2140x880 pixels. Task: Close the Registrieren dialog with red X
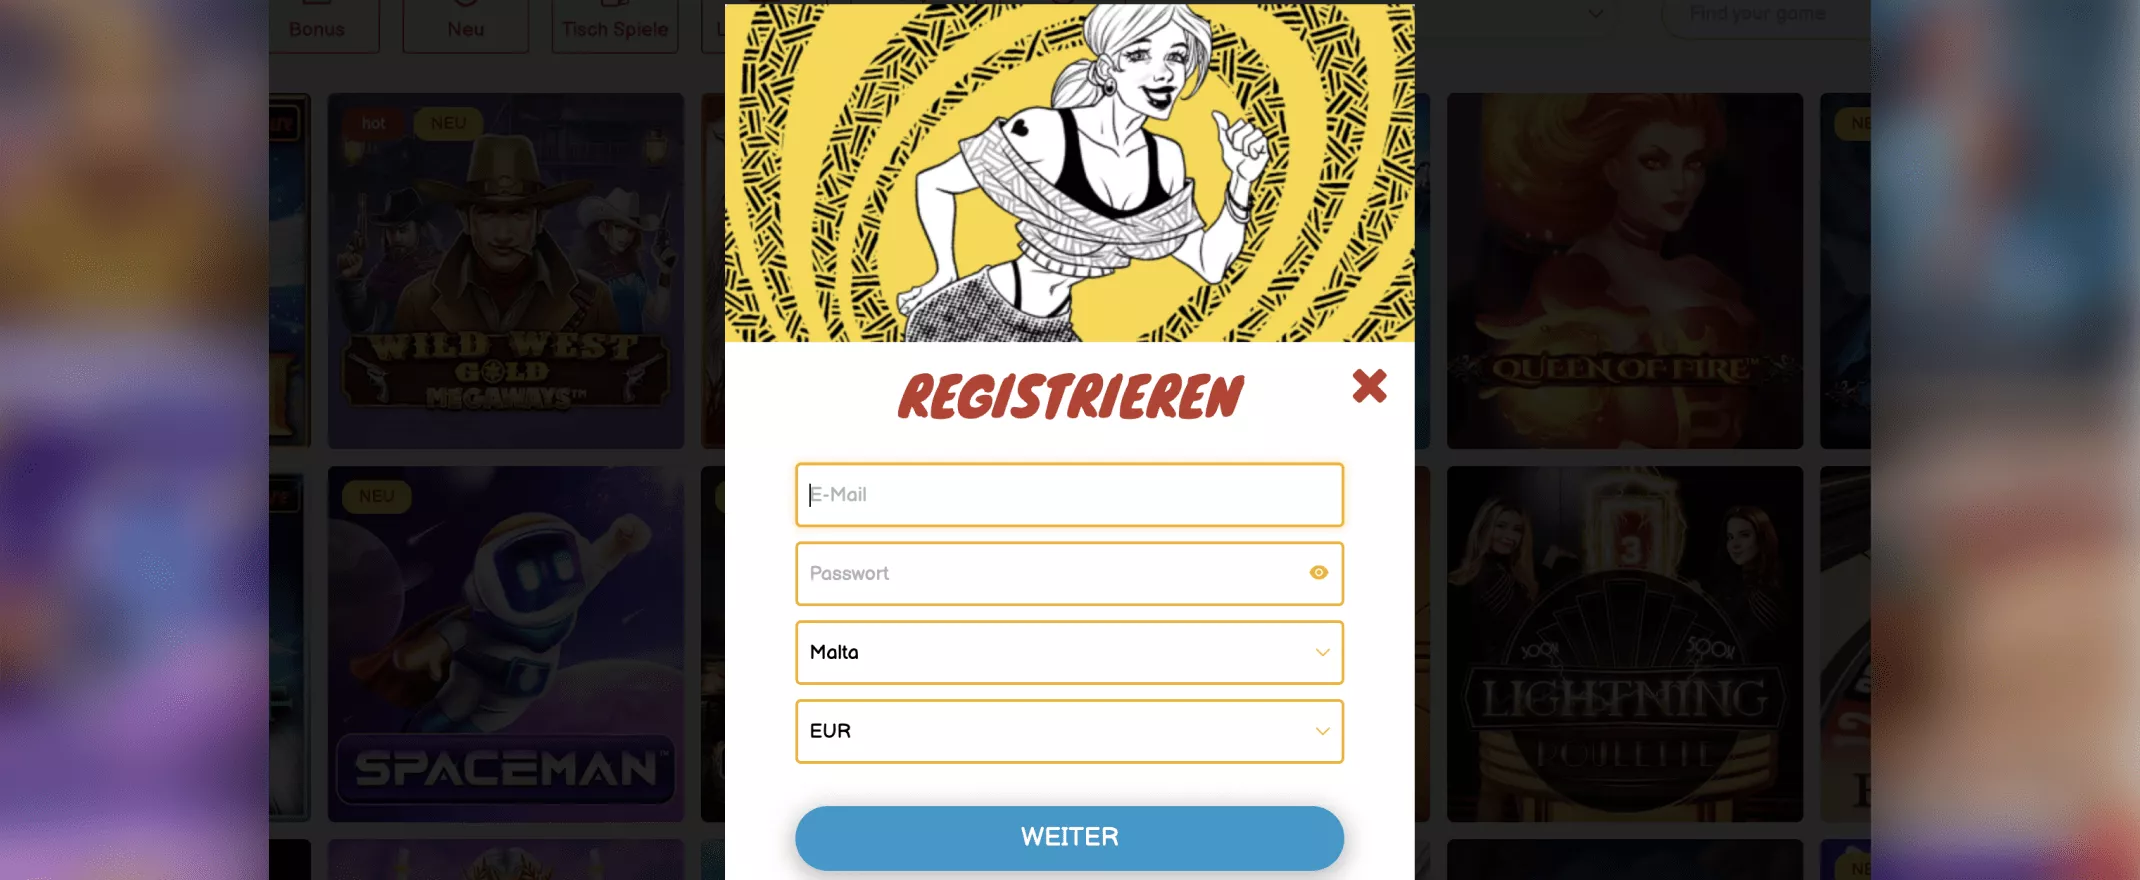tap(1369, 386)
